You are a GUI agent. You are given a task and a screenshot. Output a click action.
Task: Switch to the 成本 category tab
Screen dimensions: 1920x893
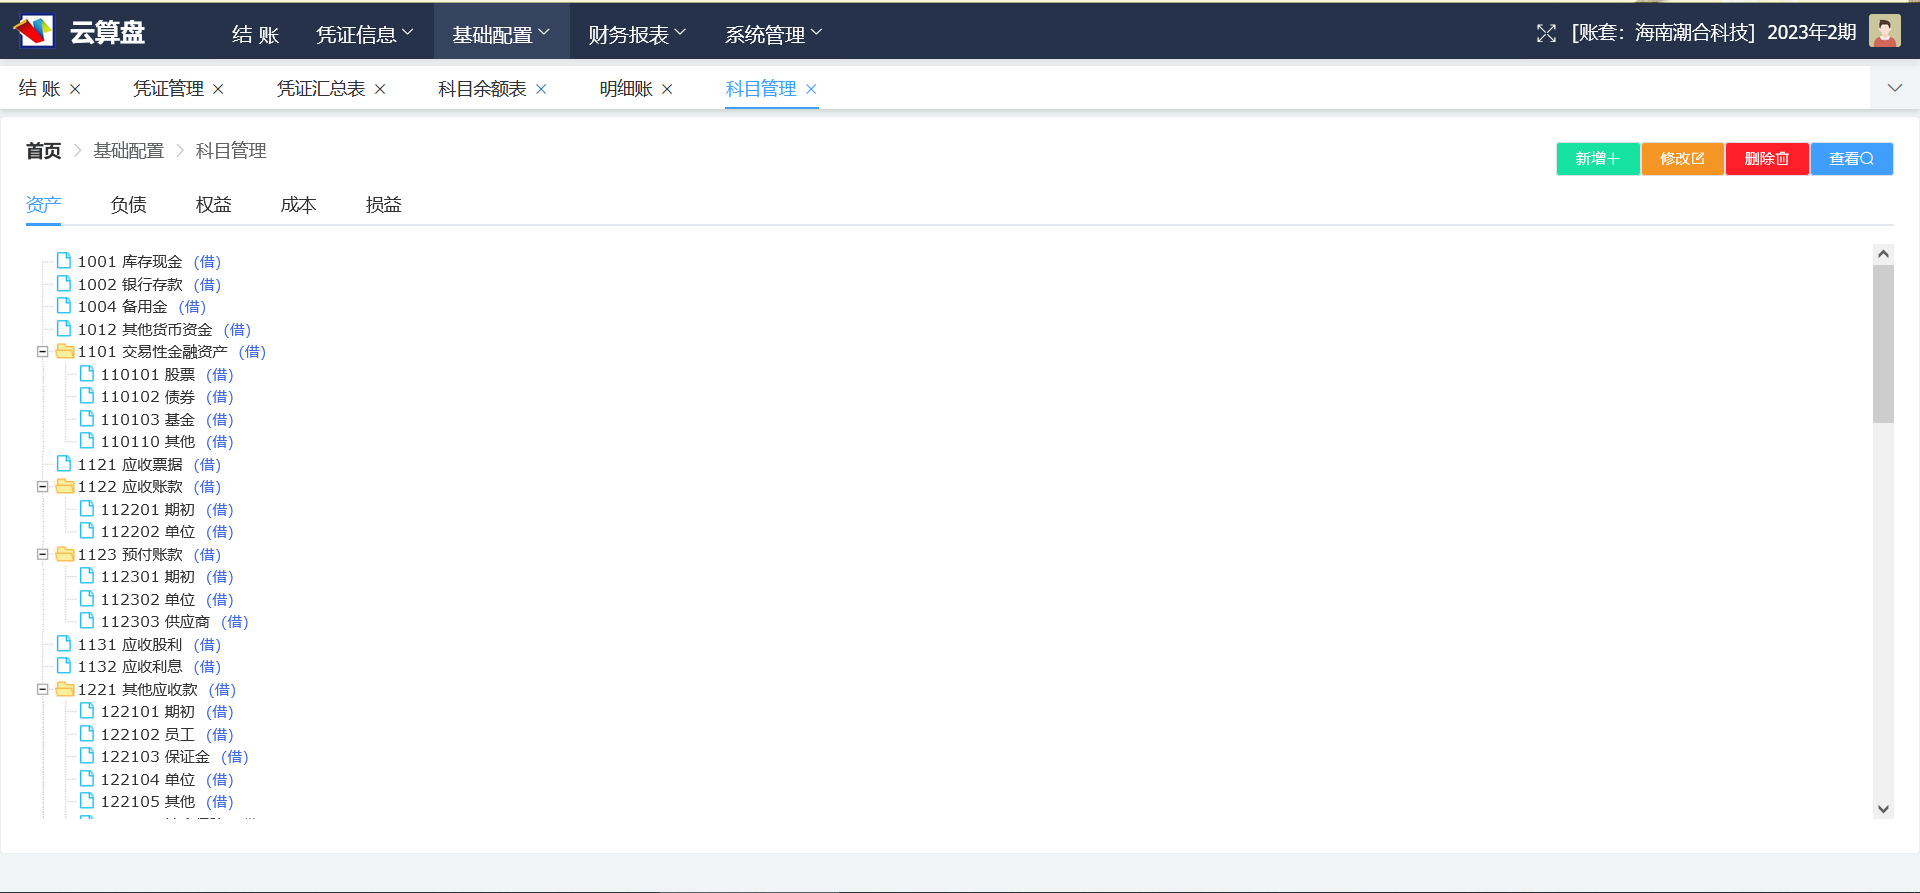(299, 205)
